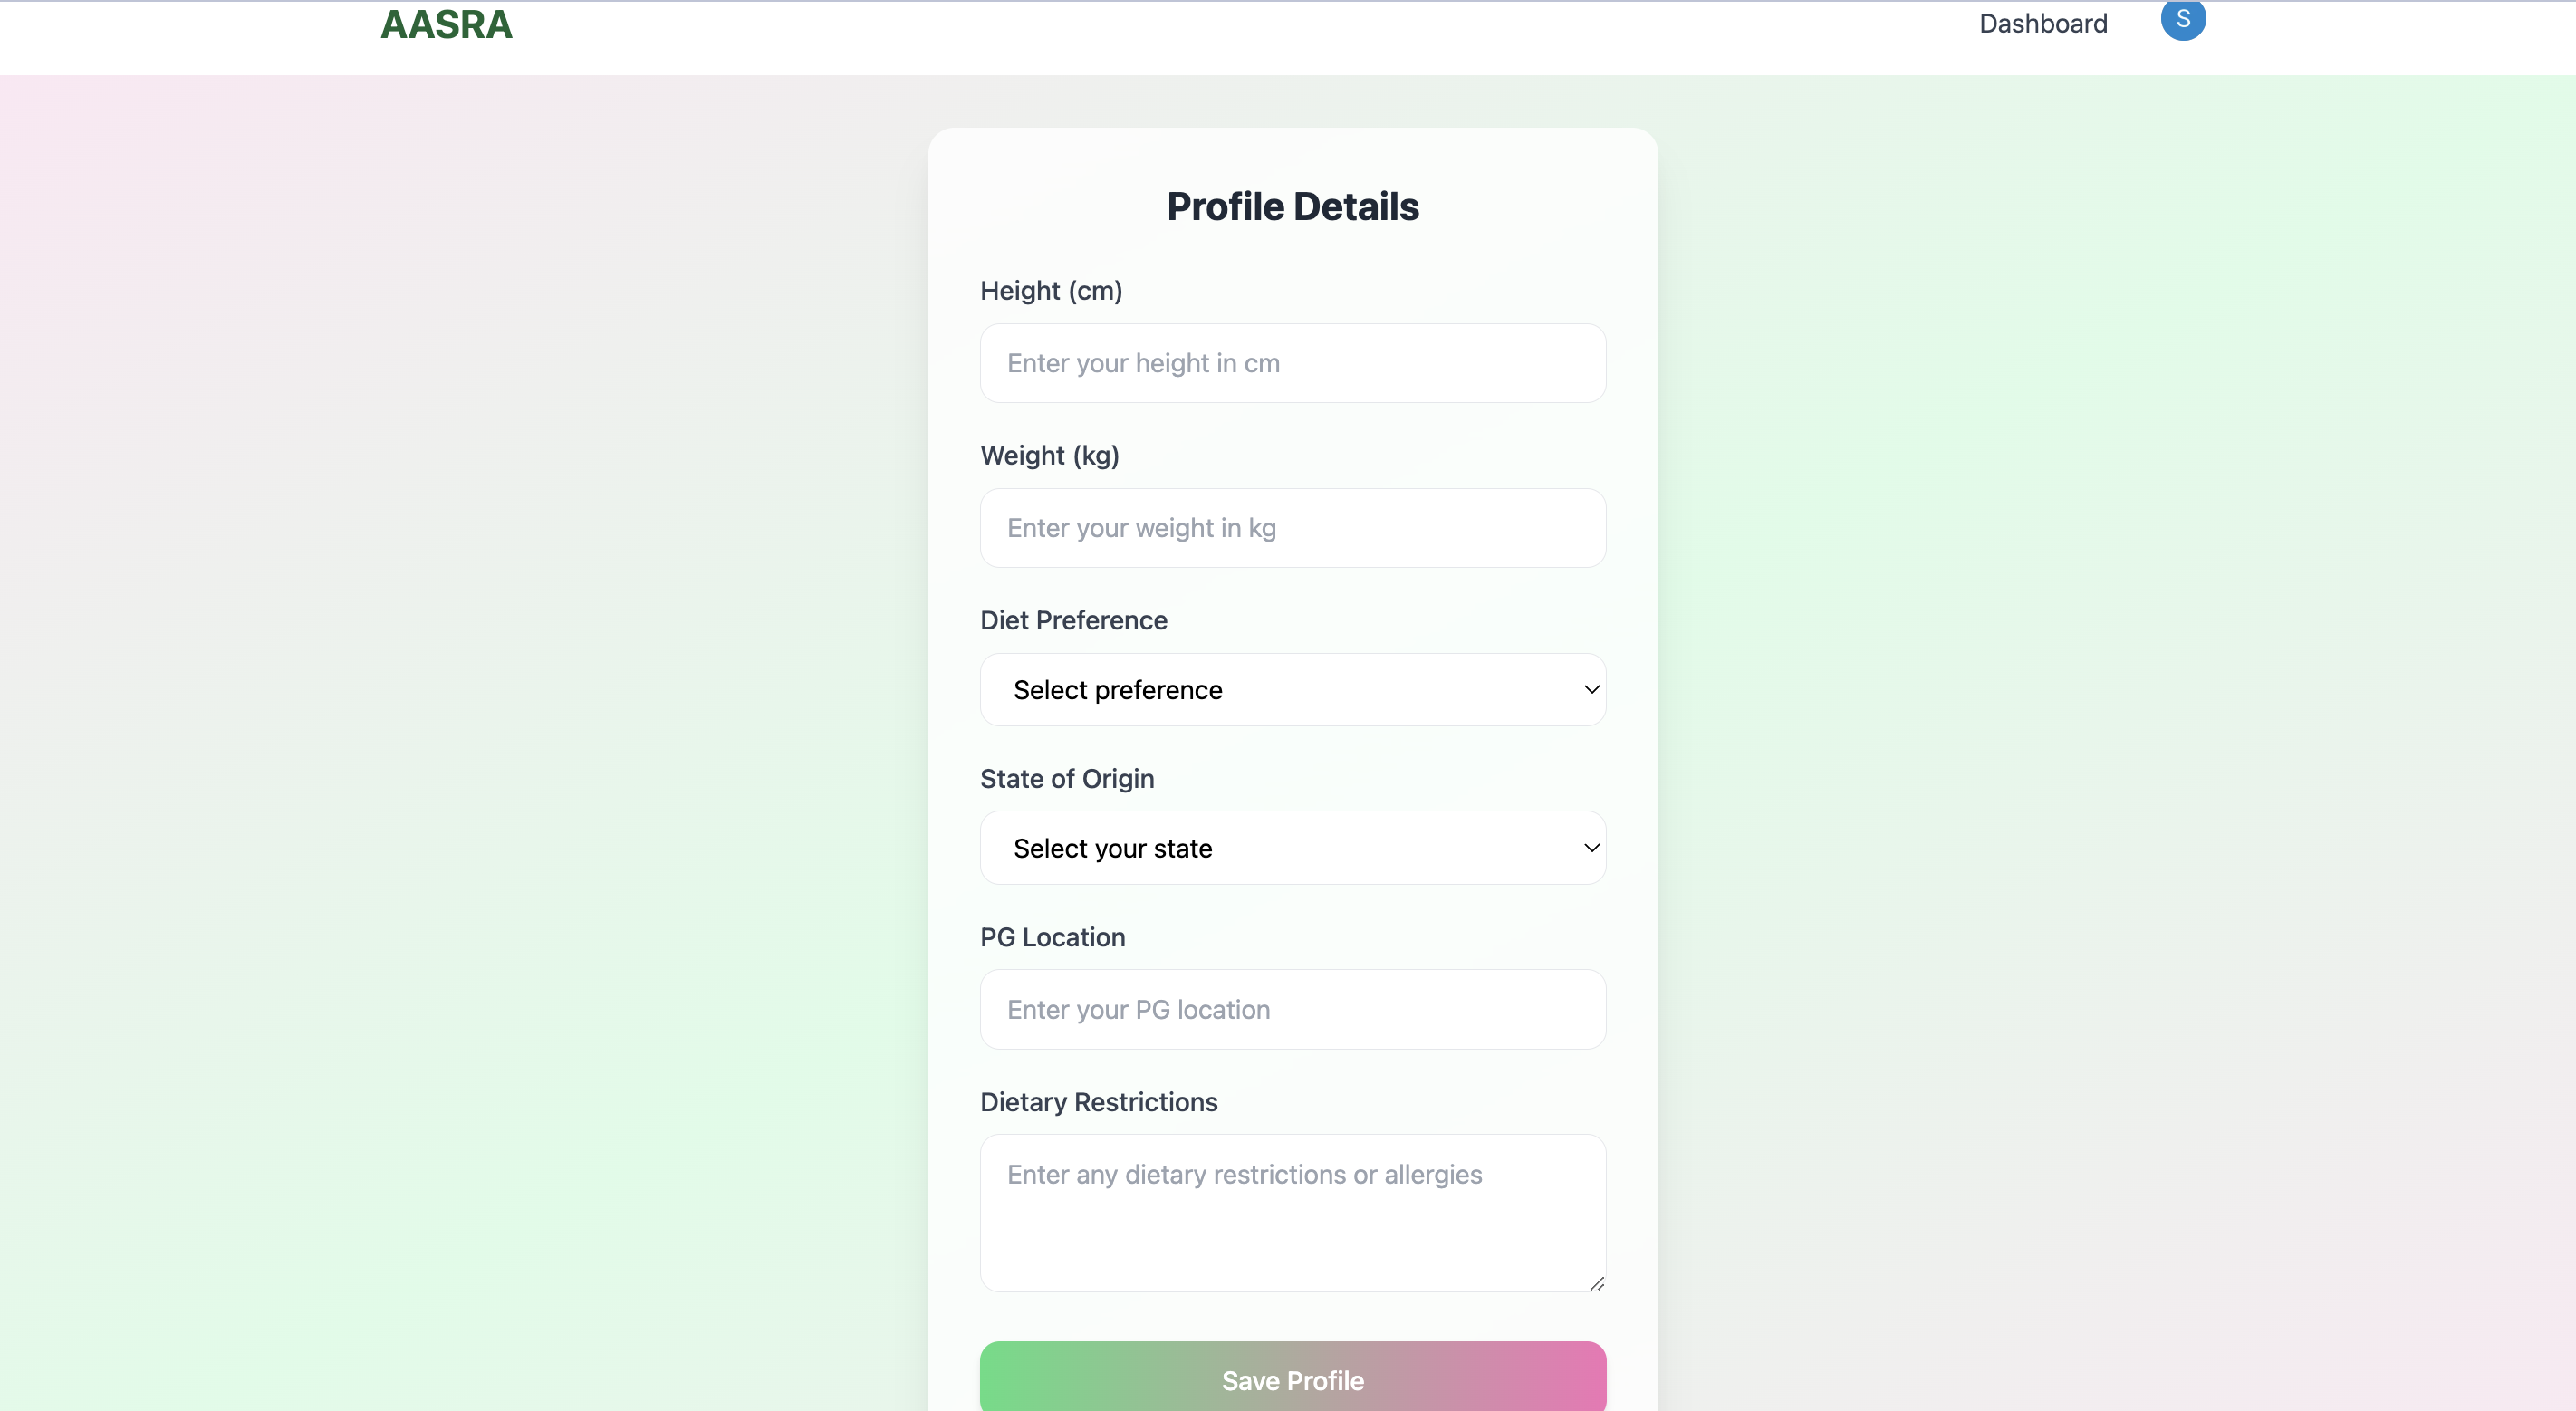Screen dimensions: 2576x1411
Task: Click the "Weight (kg)" label
Action: 1049,456
